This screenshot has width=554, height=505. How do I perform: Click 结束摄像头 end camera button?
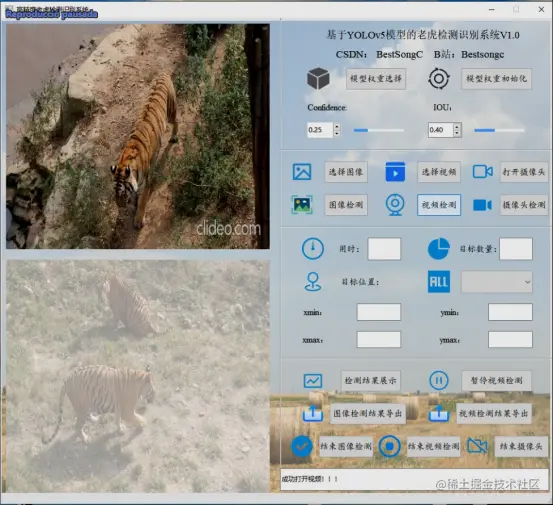tap(521, 446)
